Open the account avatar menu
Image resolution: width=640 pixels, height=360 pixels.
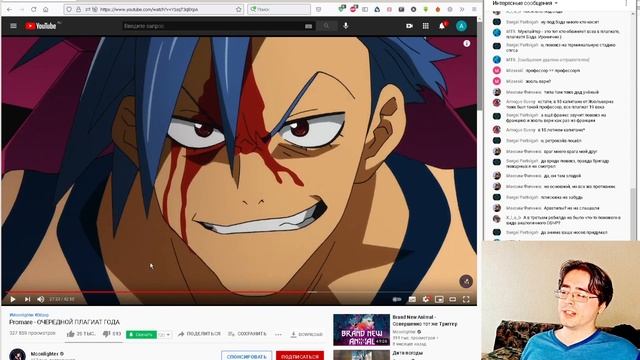tap(461, 26)
